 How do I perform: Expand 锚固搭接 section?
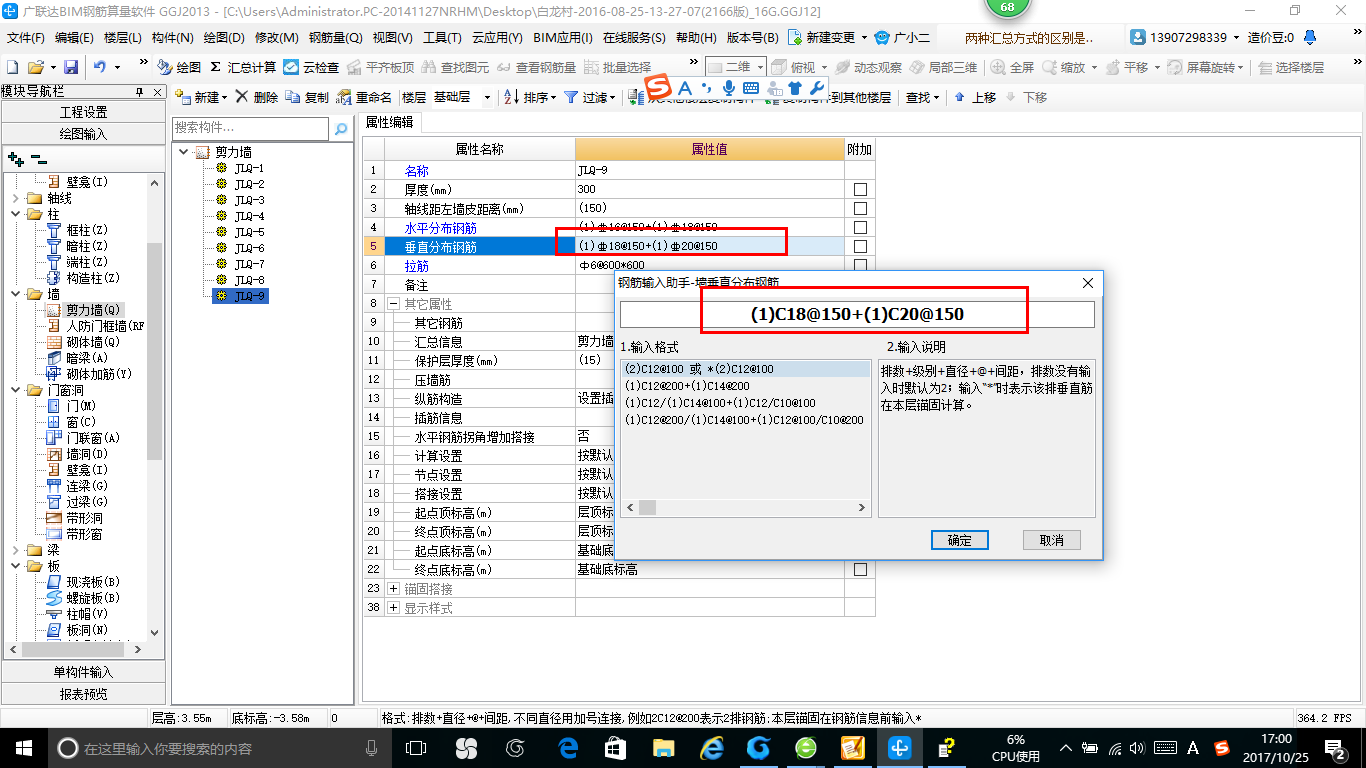point(393,589)
